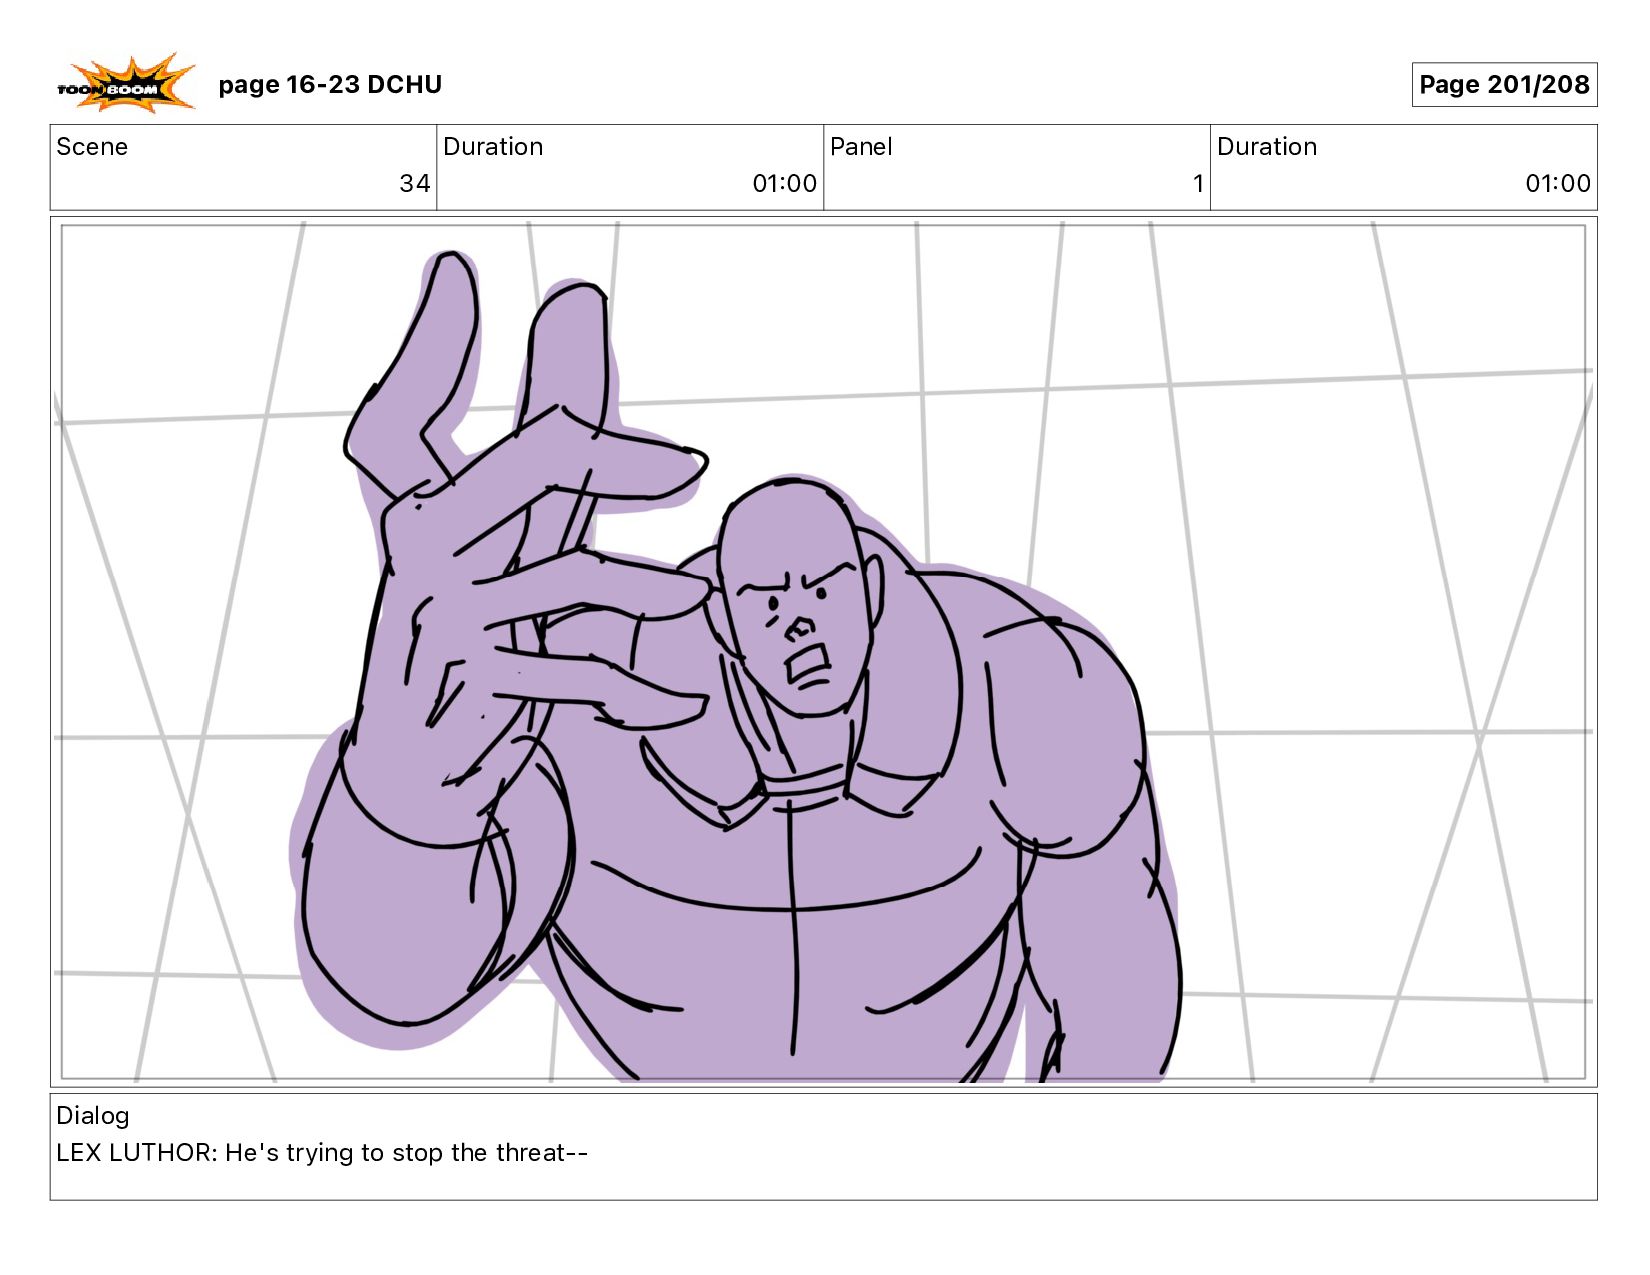Click the 'Page 201/208' page indicator
1650x1275 pixels.
(x=1504, y=85)
